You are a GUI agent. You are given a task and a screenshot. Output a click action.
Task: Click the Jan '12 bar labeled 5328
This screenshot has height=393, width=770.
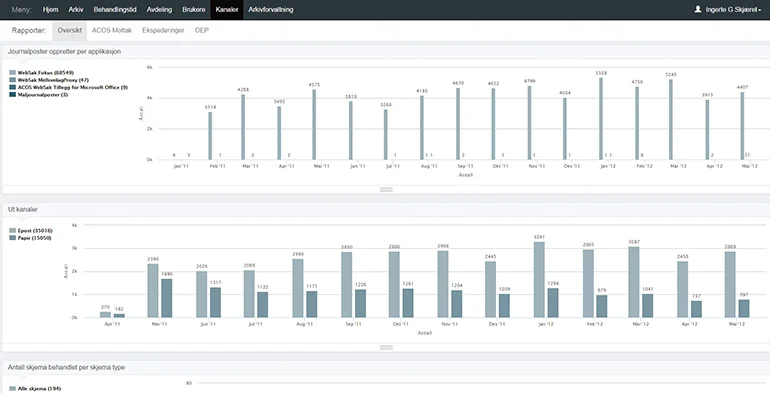click(601, 118)
